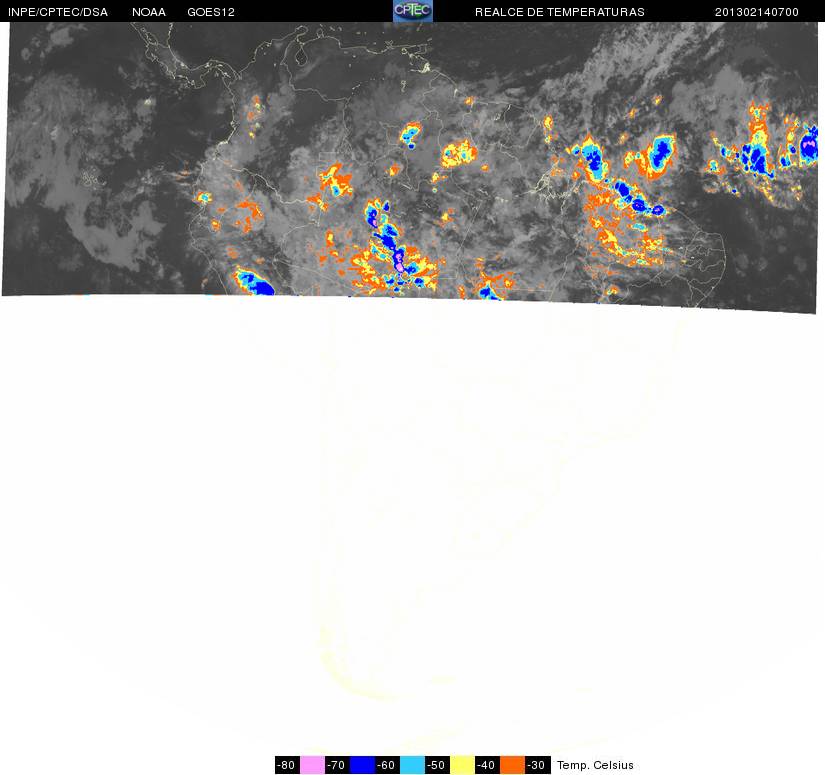The image size is (825, 775).
Task: Select the yellow legend color swatch
Action: 462,765
